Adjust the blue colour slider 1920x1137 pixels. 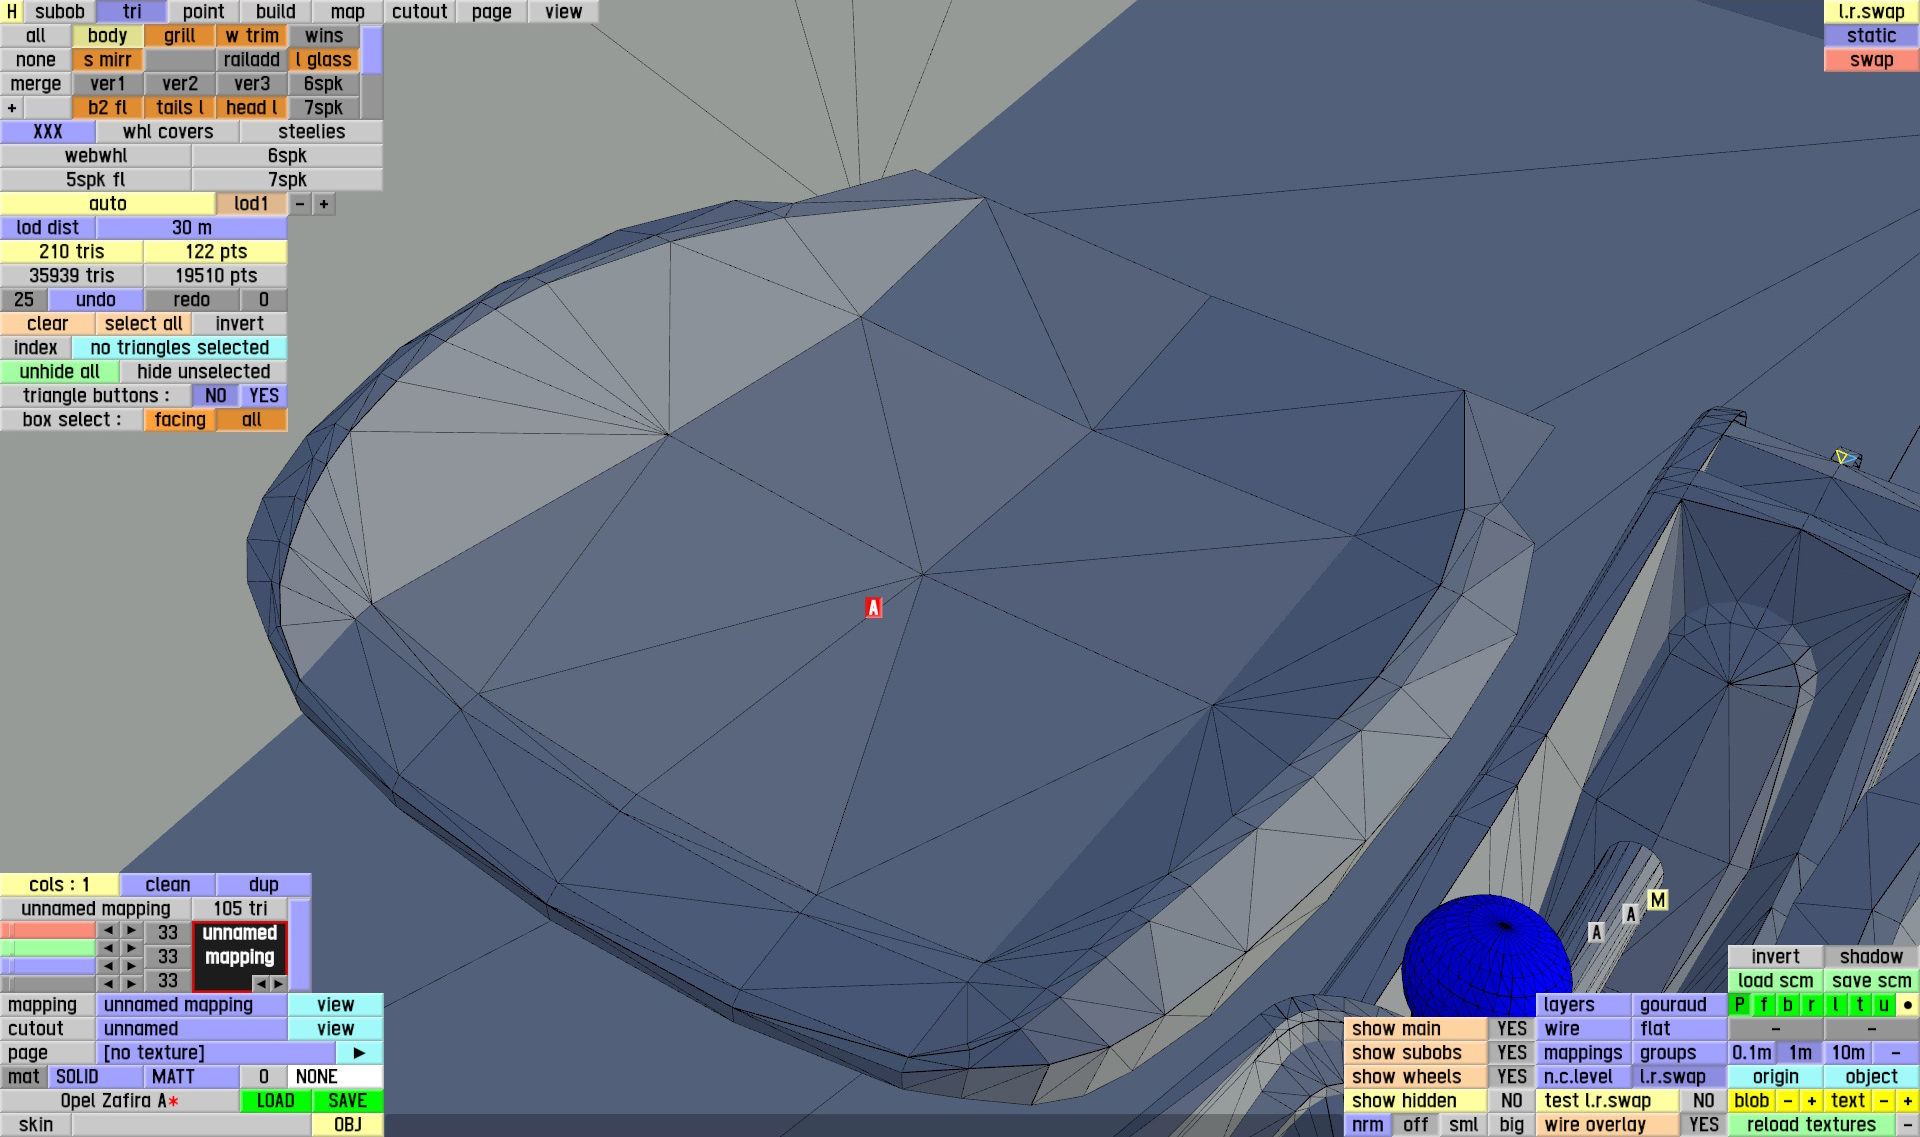pos(48,966)
